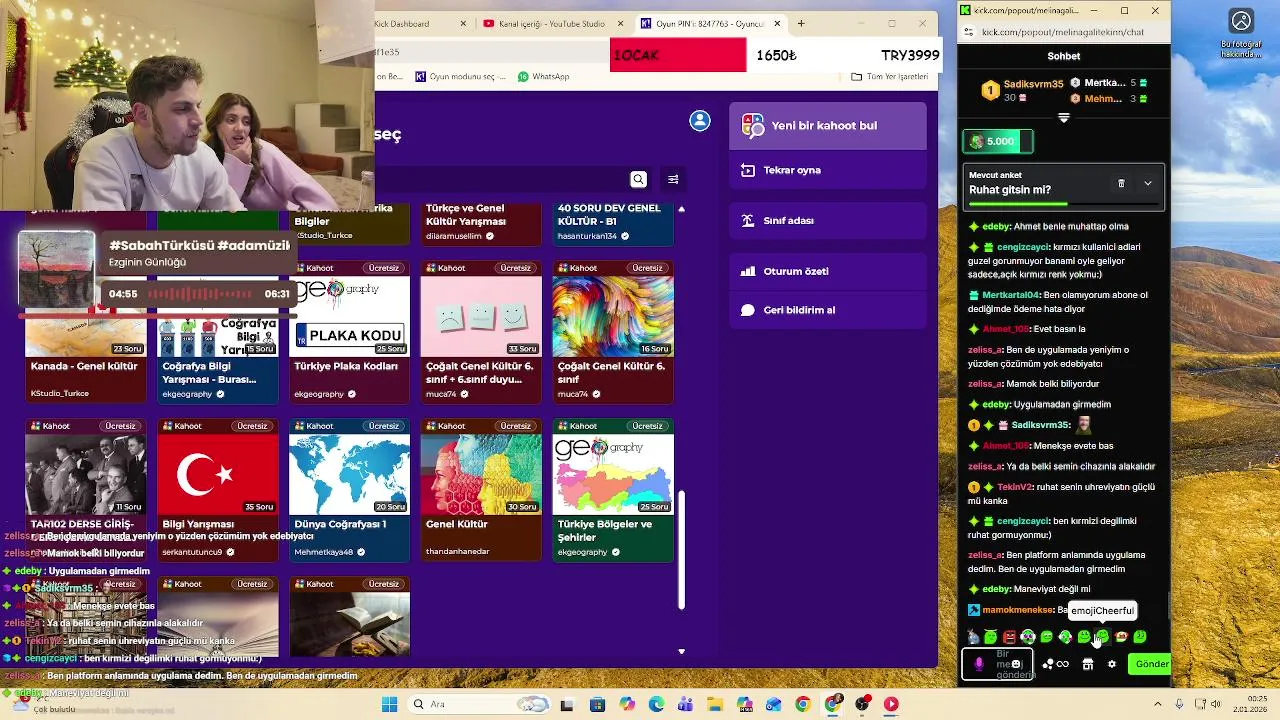Image resolution: width=1280 pixels, height=720 pixels.
Task: Click username TekinV2 in chat
Action: coord(1014,487)
